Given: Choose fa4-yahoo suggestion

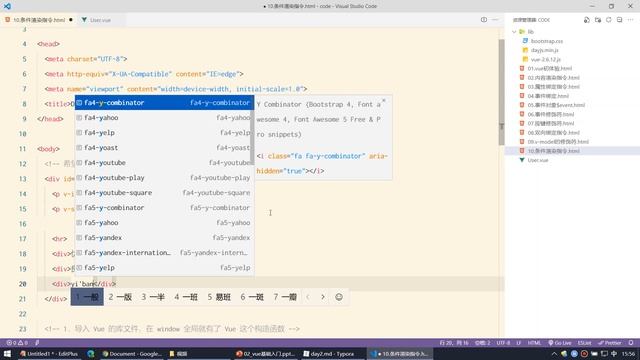Looking at the screenshot, I should pos(164,118).
